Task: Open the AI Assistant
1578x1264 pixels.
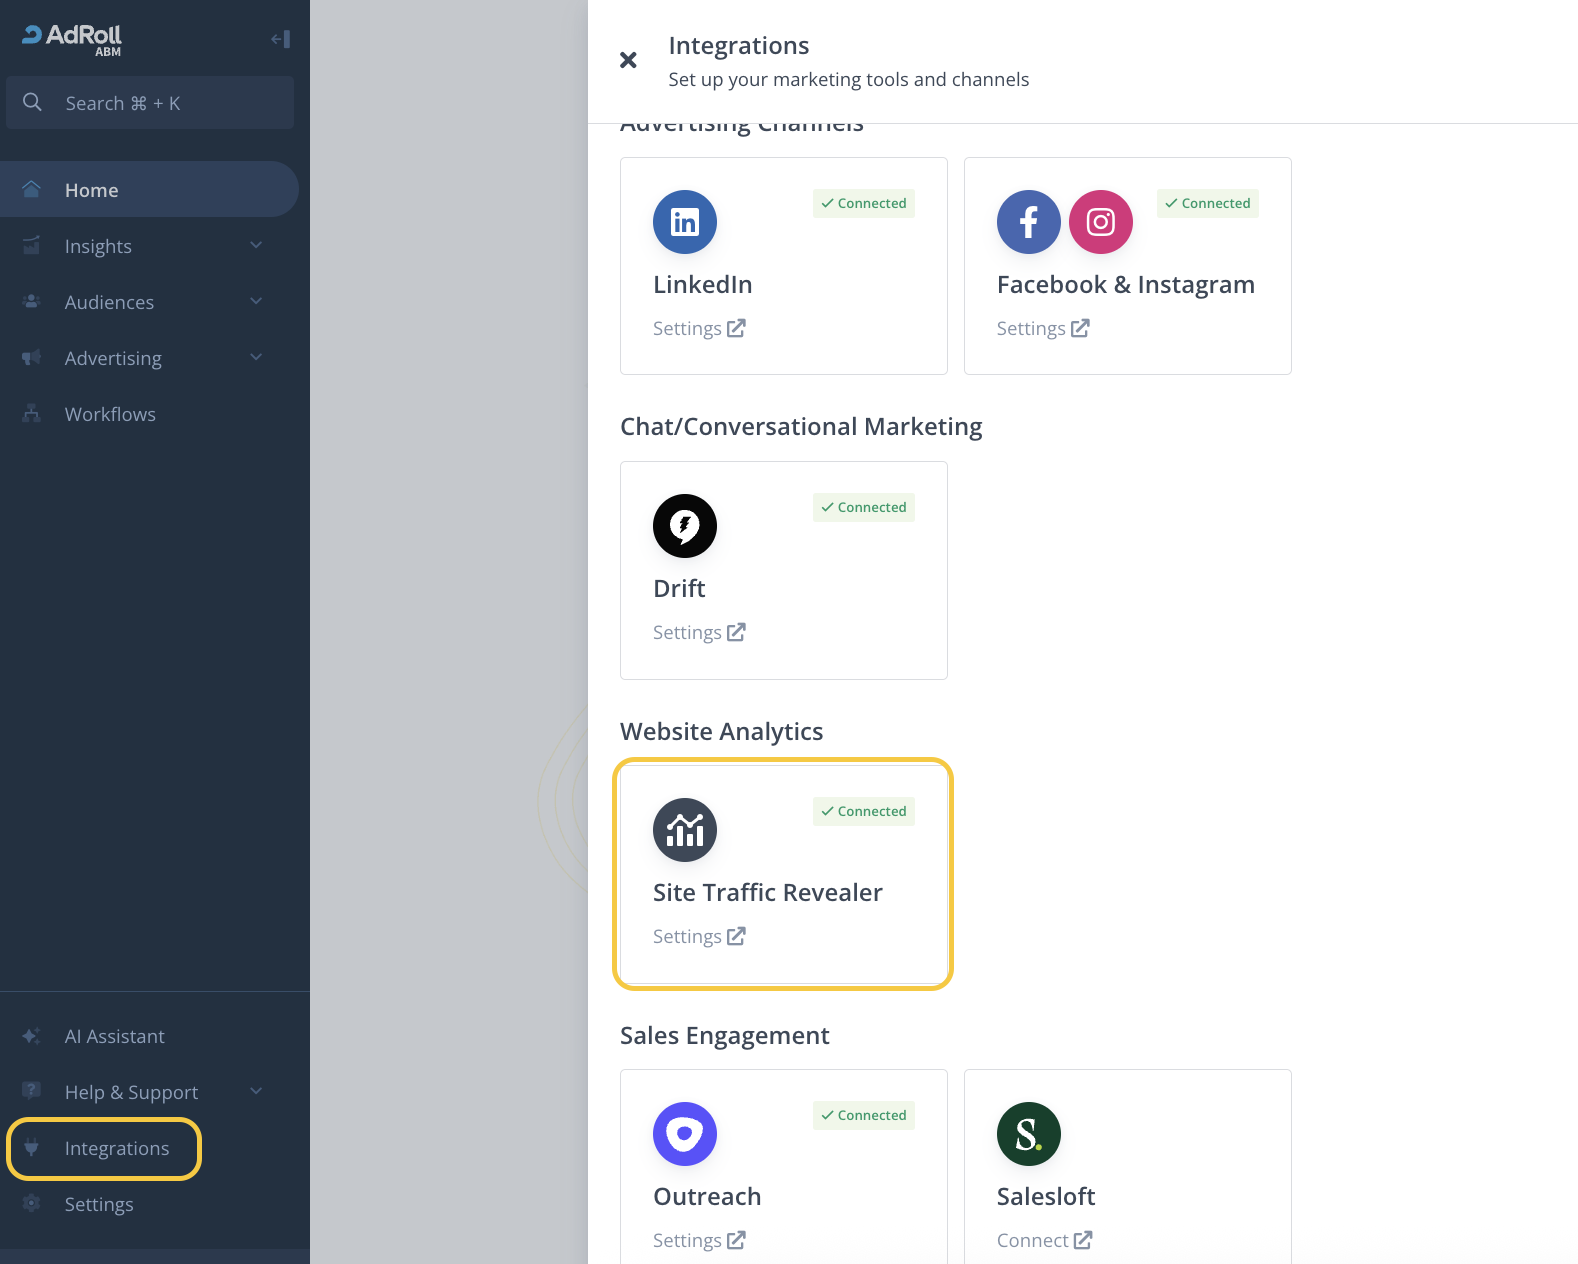Action: click(x=114, y=1036)
